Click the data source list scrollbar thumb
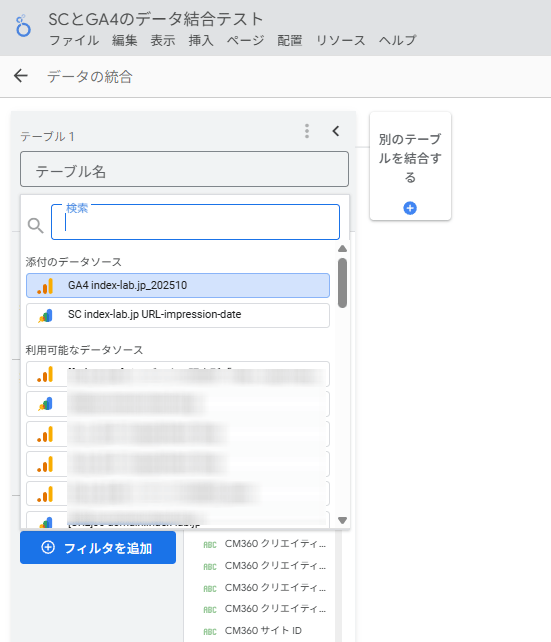Screen dimensions: 551x642 [343, 283]
